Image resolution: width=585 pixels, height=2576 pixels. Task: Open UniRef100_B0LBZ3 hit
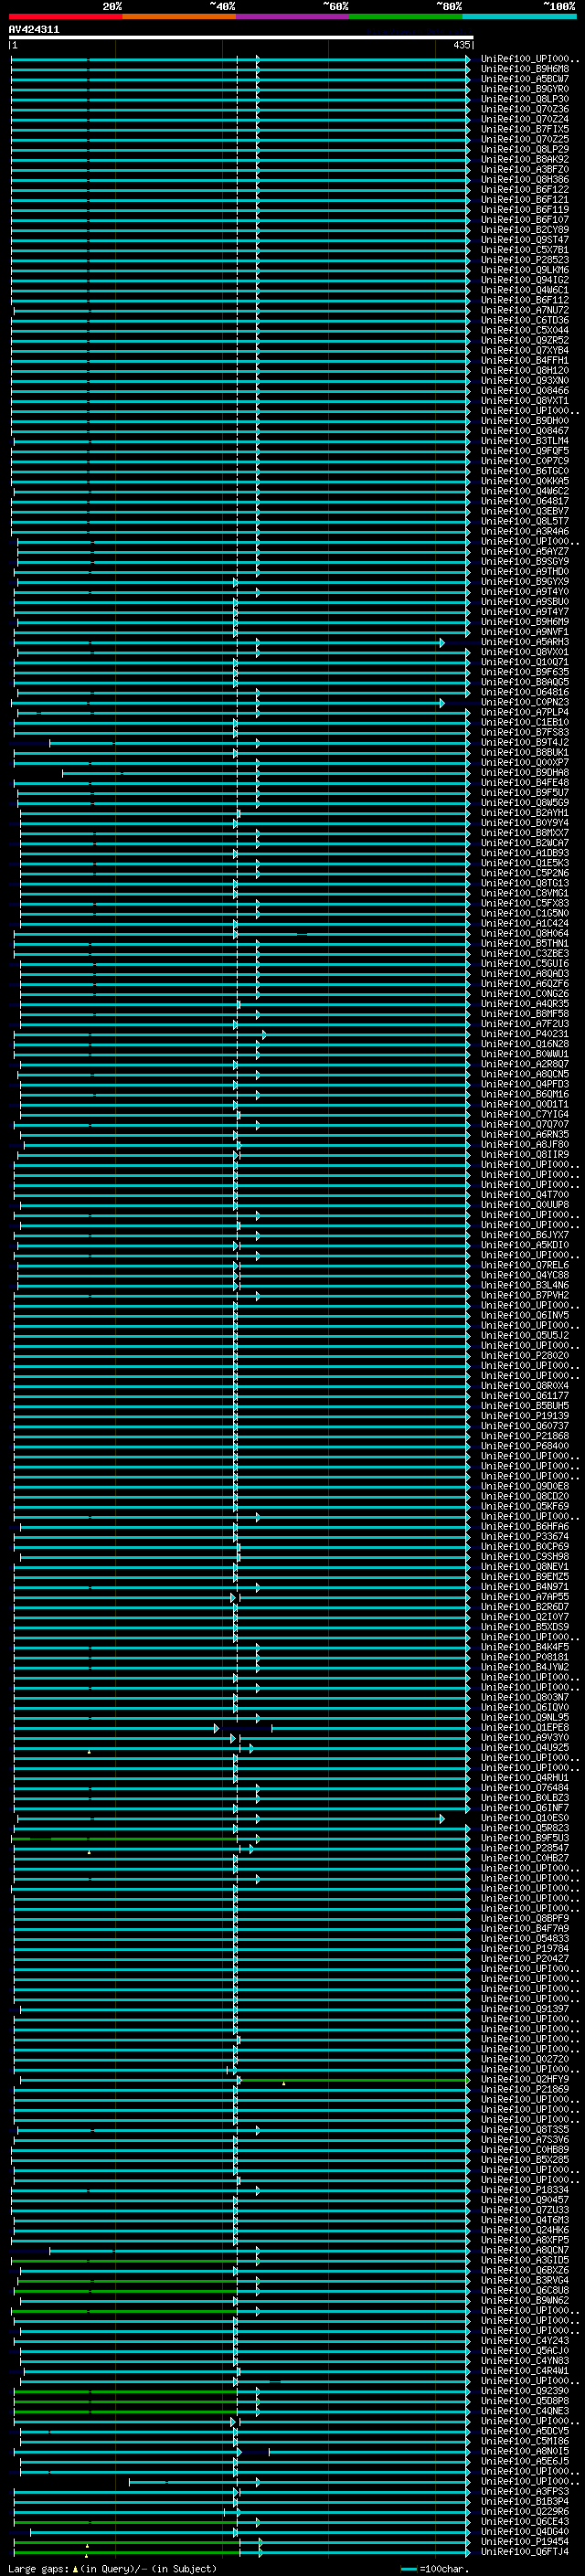pos(525,1798)
